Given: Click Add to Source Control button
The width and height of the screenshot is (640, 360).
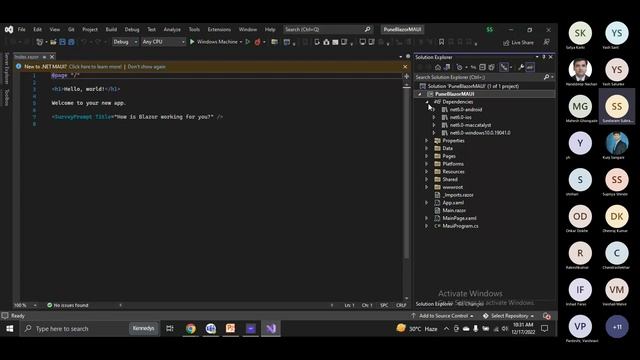Looking at the screenshot, I should tap(443, 316).
